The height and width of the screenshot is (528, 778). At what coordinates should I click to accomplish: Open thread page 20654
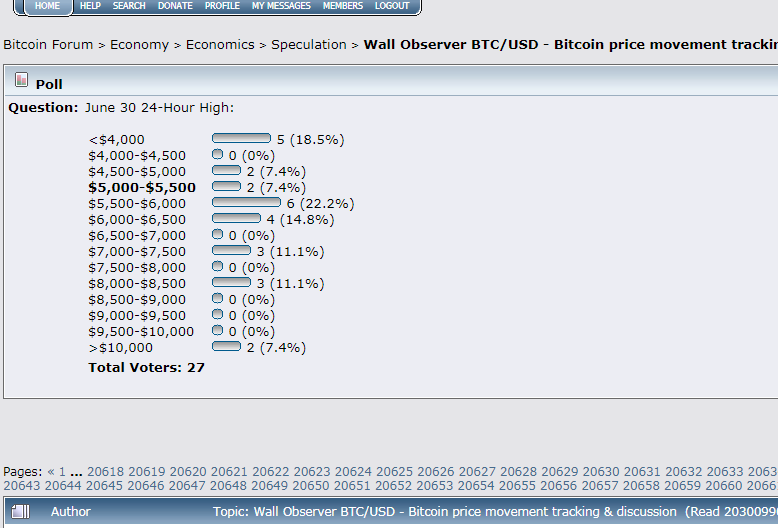tap(476, 485)
